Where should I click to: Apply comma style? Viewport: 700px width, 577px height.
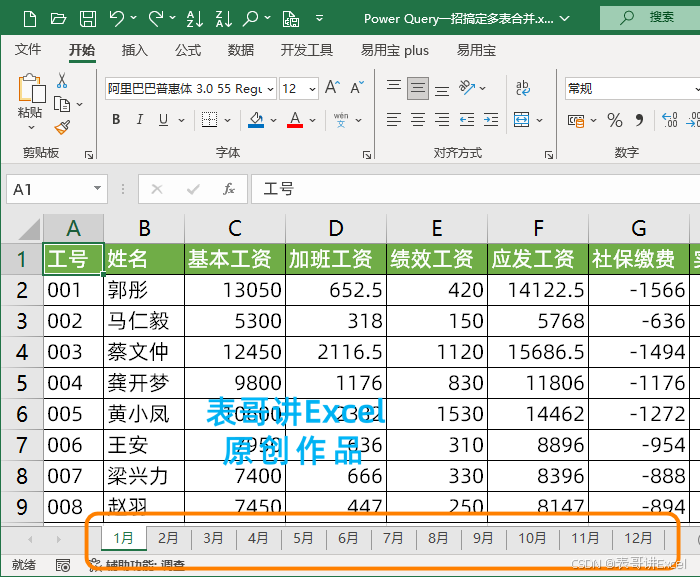point(639,120)
